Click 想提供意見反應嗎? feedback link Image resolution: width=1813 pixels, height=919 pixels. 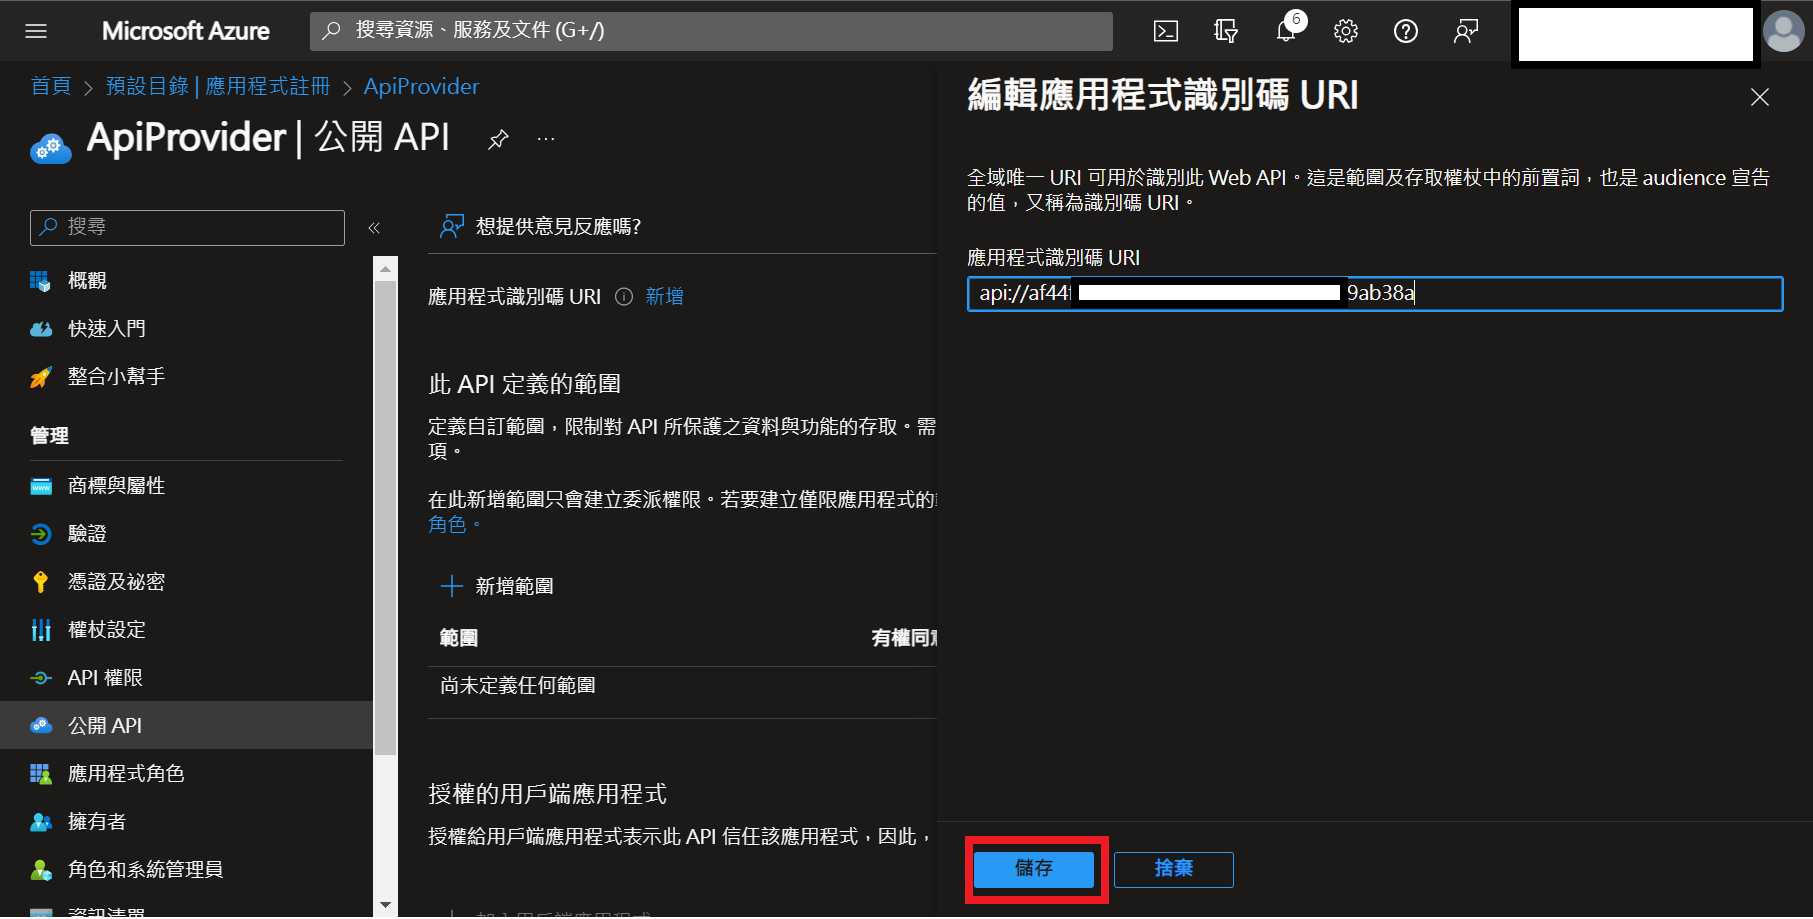pyautogui.click(x=558, y=227)
